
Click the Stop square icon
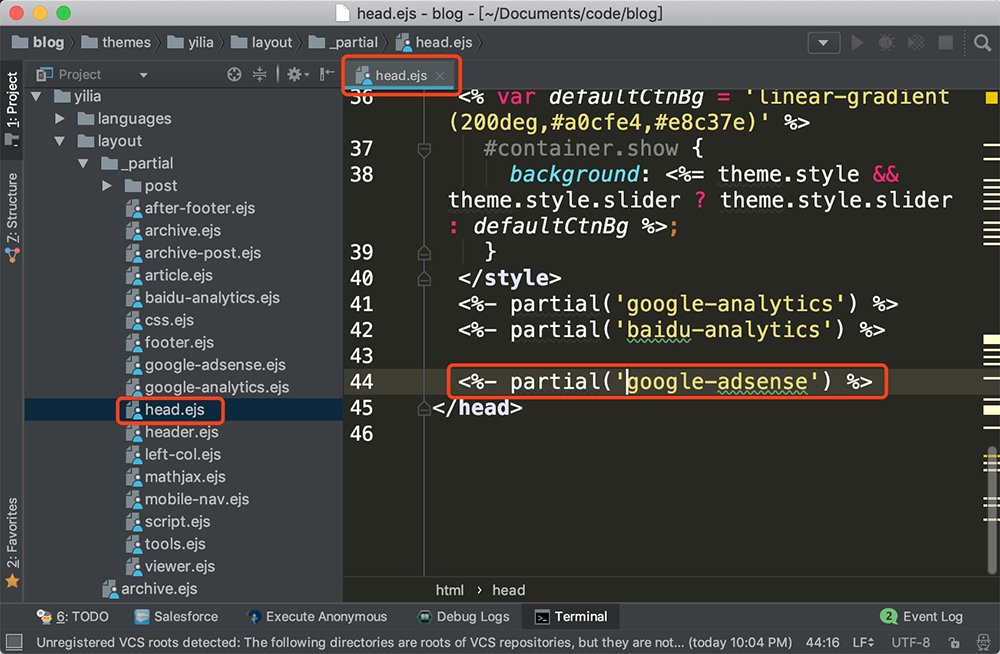pos(946,43)
